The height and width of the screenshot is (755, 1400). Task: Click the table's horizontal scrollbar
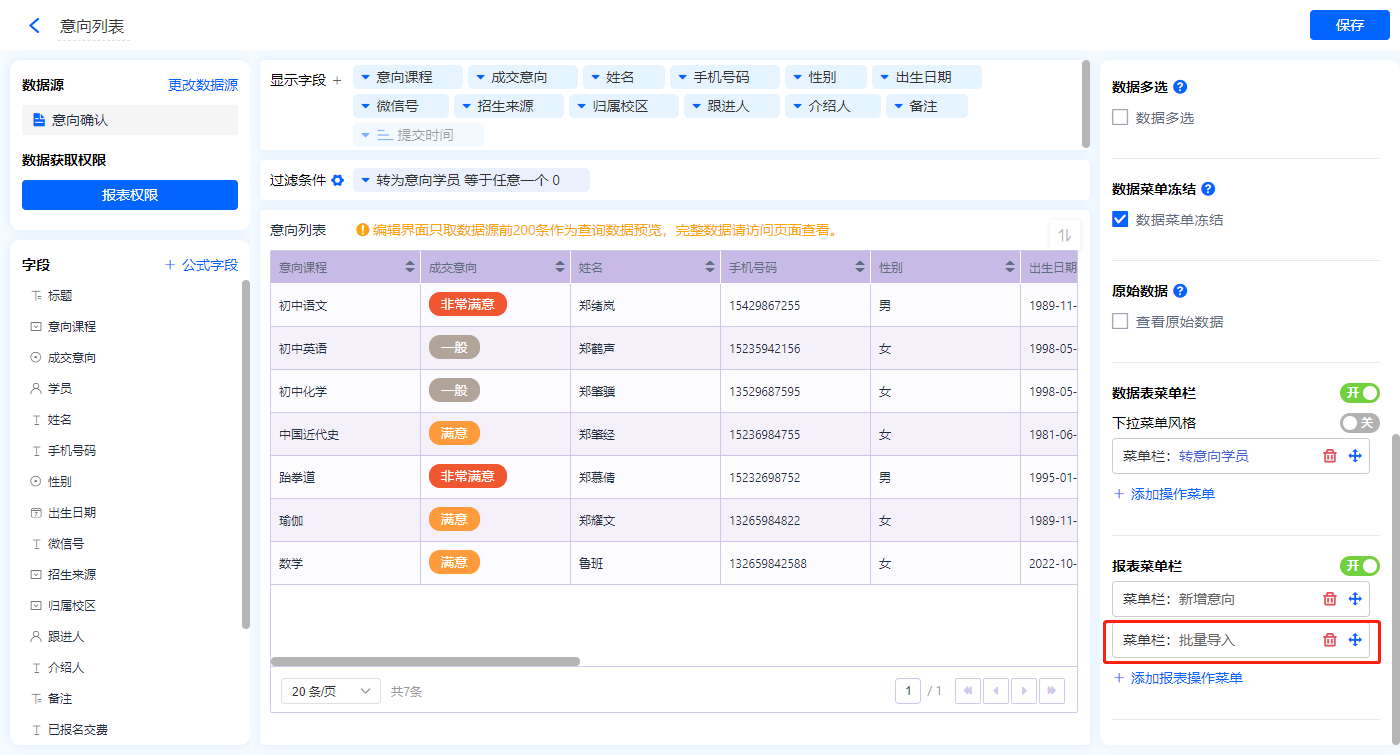click(425, 661)
